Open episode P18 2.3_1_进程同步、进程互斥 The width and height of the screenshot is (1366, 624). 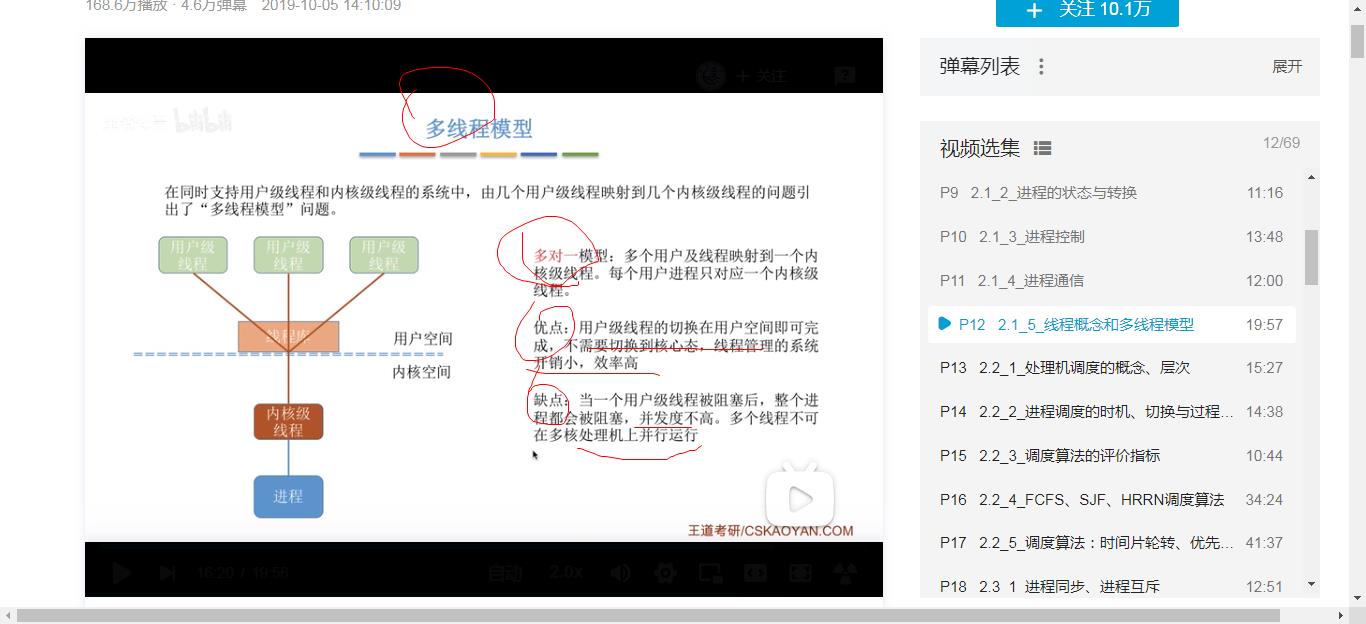[x=1112, y=587]
